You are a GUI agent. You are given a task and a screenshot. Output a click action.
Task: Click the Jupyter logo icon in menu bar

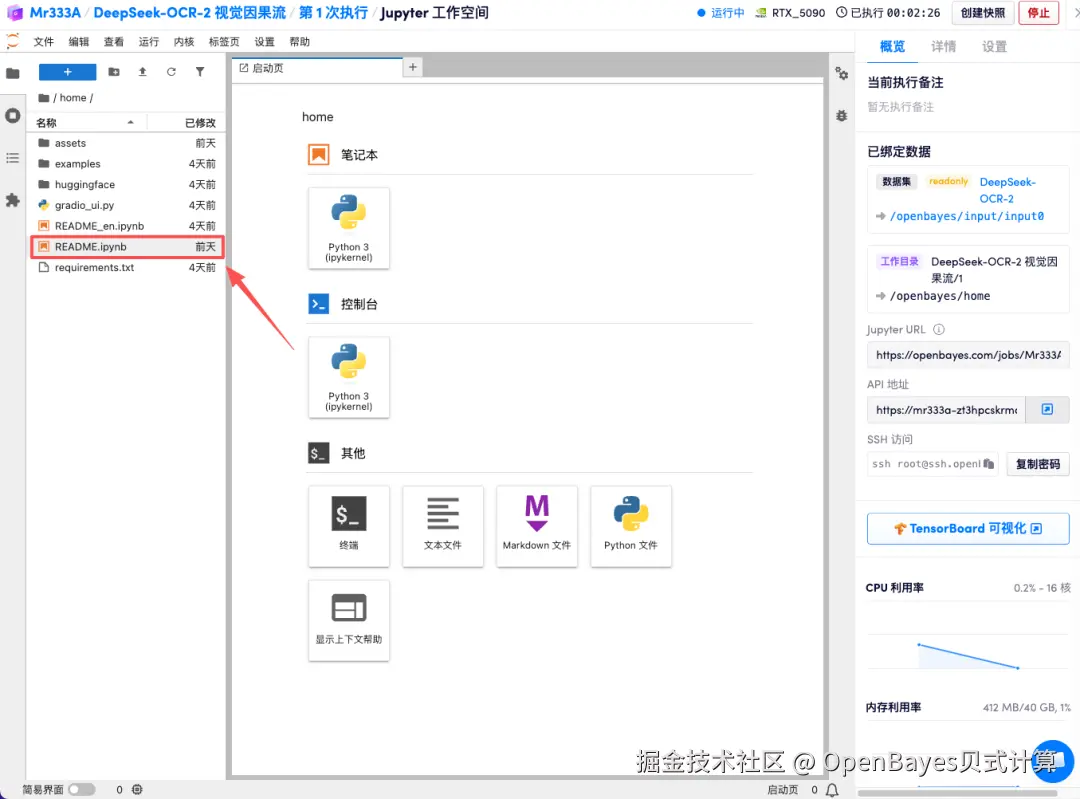coord(12,41)
